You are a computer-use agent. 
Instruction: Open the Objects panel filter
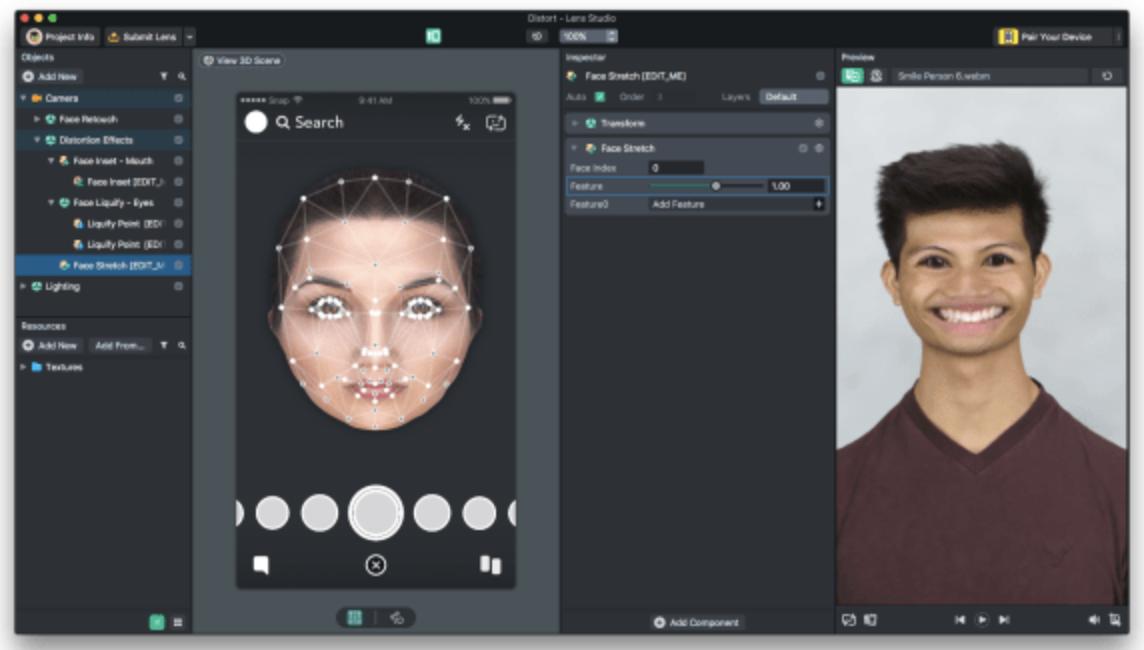click(x=163, y=77)
